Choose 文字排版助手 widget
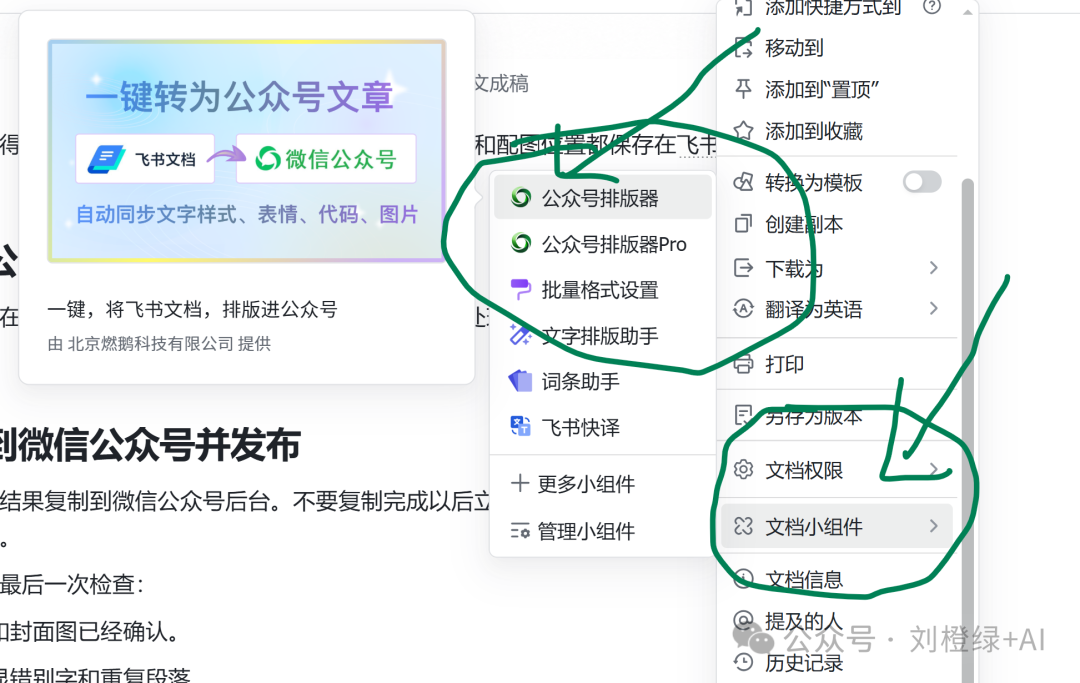The height and width of the screenshot is (683, 1080). pyautogui.click(x=603, y=336)
